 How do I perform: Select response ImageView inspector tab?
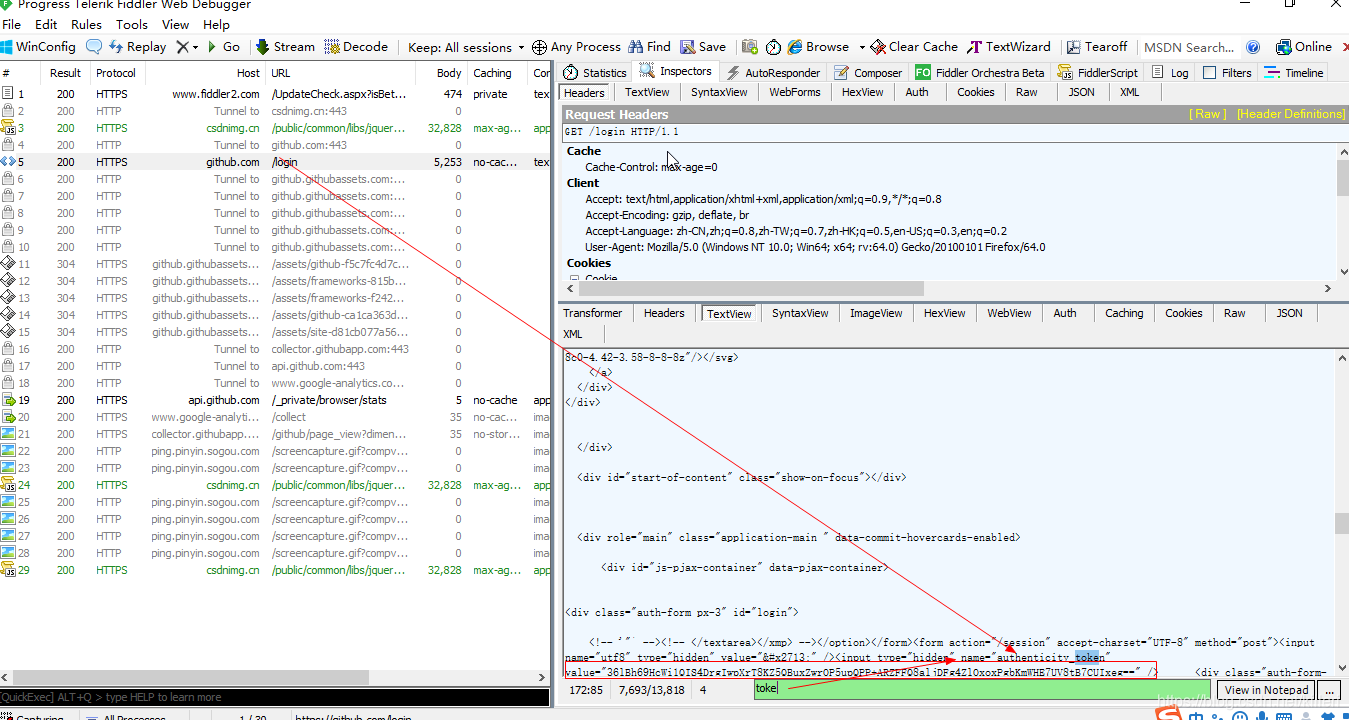876,313
